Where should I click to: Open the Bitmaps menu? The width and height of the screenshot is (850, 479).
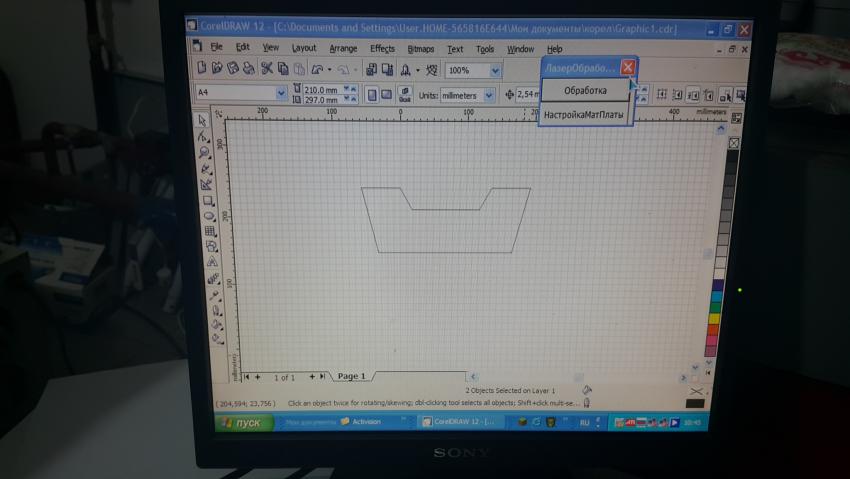[421, 48]
